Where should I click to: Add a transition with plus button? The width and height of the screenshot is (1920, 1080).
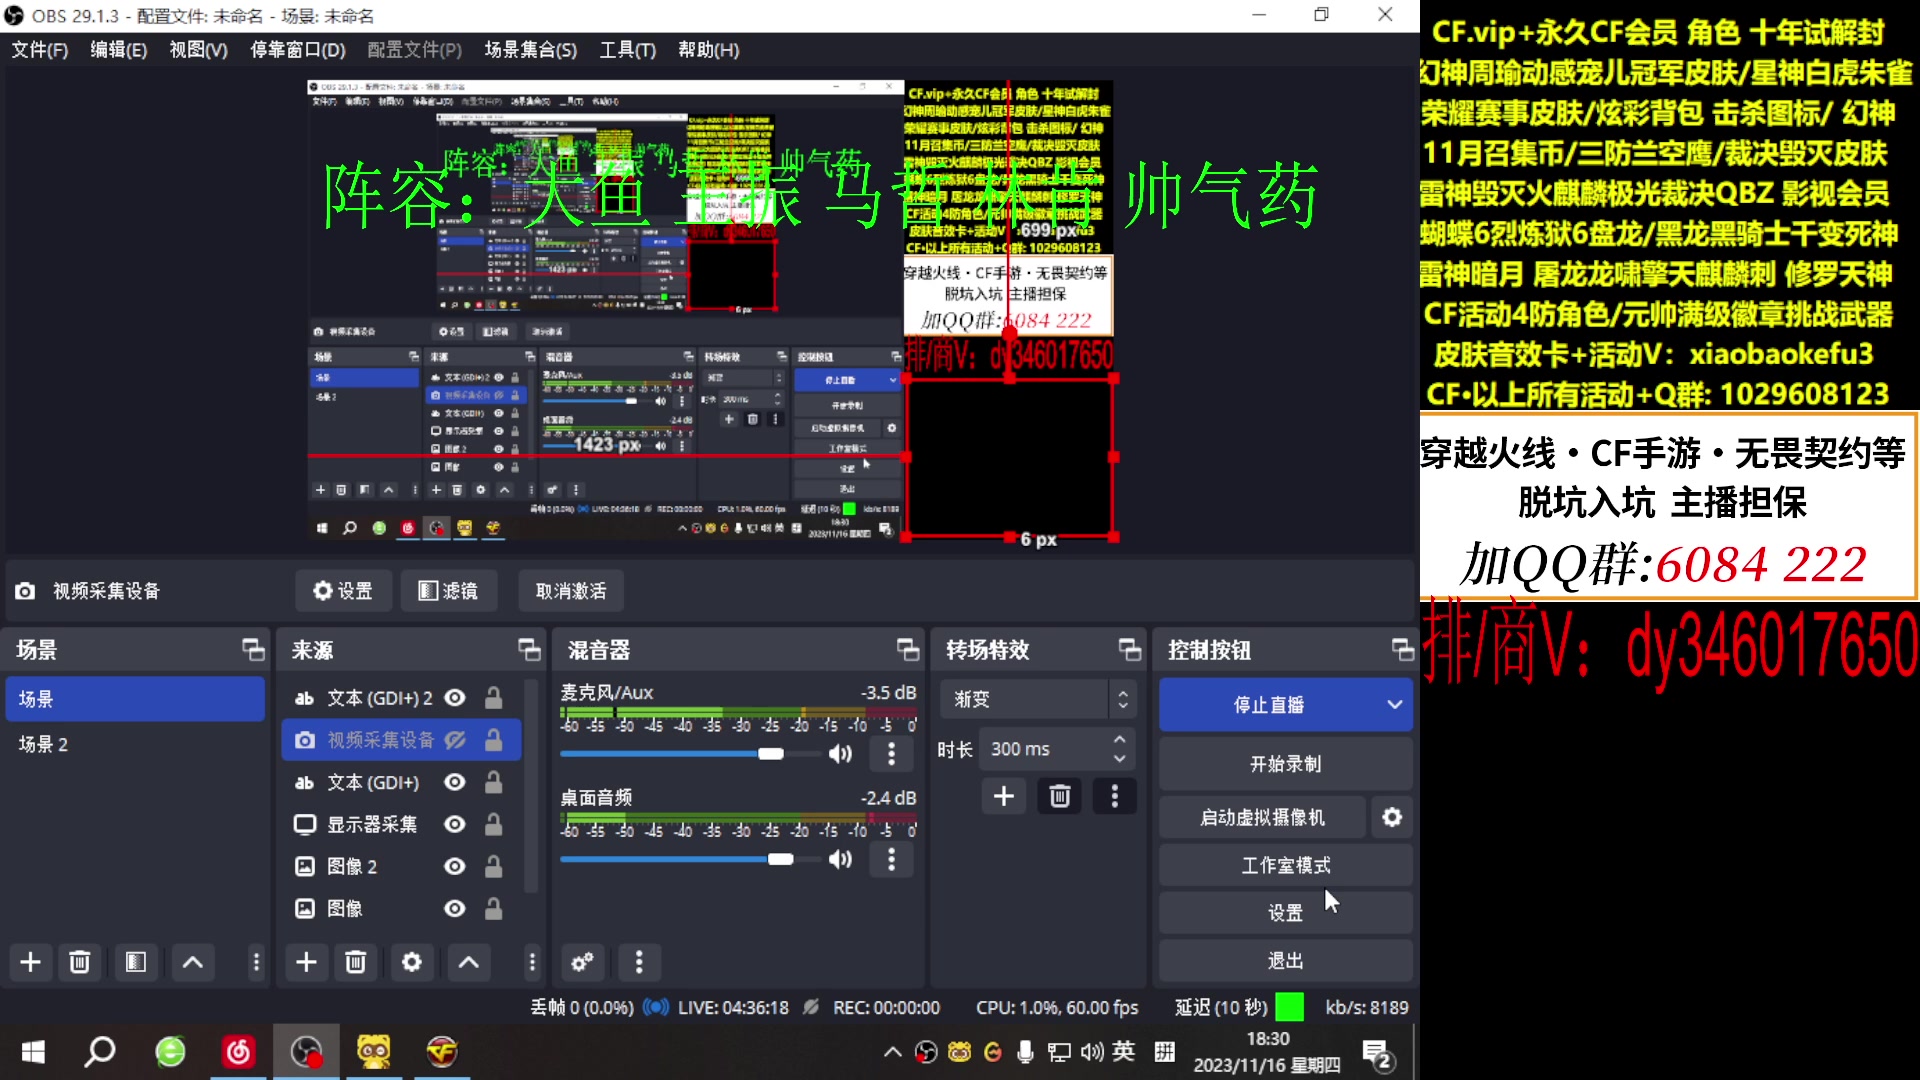coord(1004,796)
